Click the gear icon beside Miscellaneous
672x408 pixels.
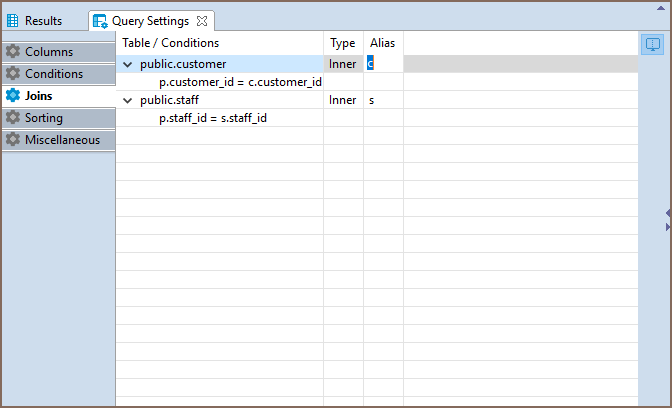(13, 140)
